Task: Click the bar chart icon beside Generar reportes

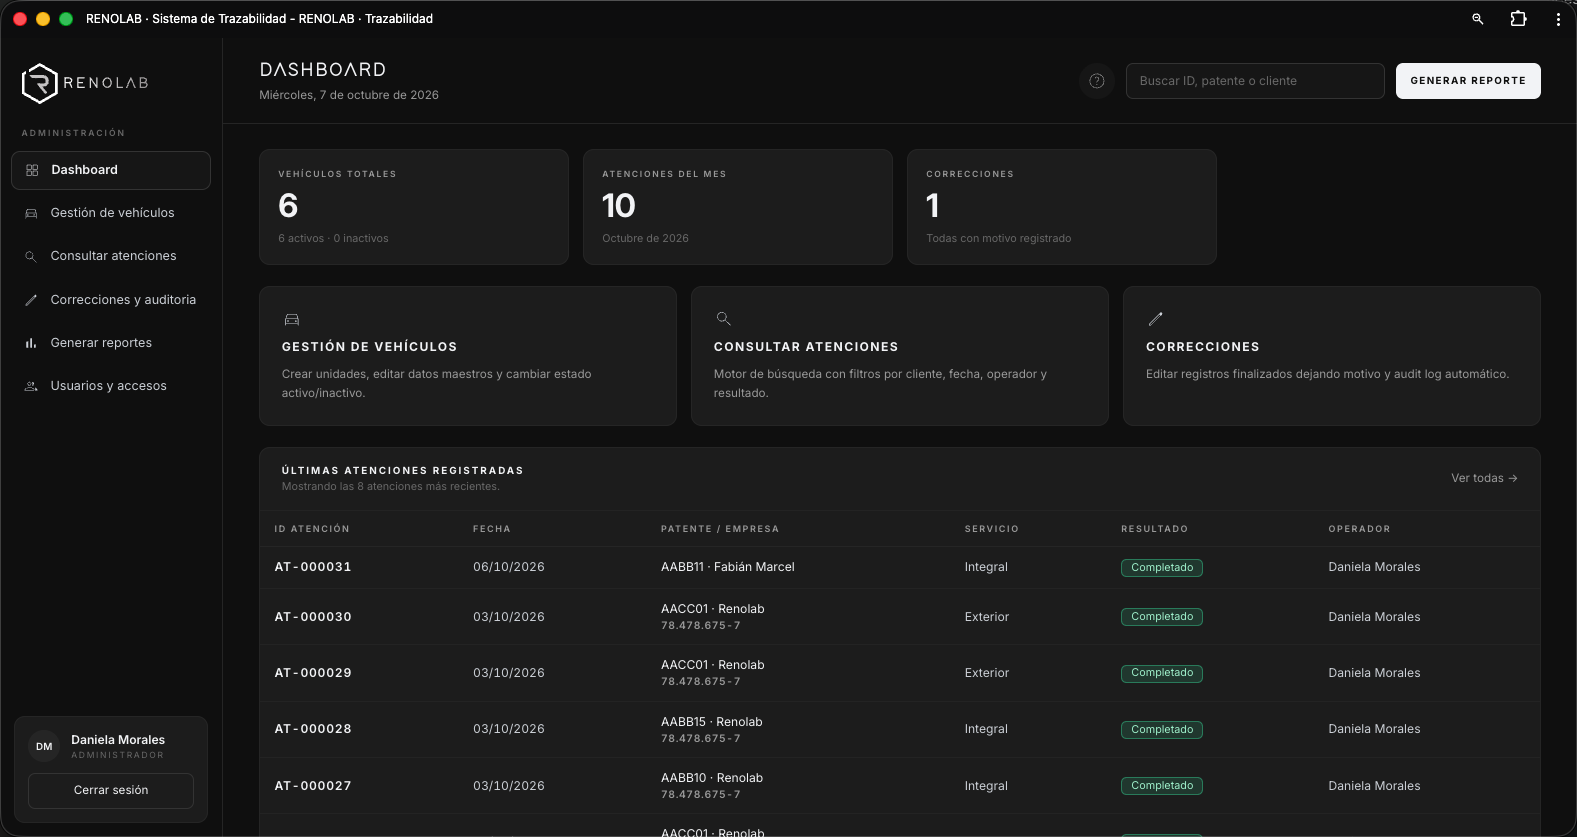Action: [31, 343]
